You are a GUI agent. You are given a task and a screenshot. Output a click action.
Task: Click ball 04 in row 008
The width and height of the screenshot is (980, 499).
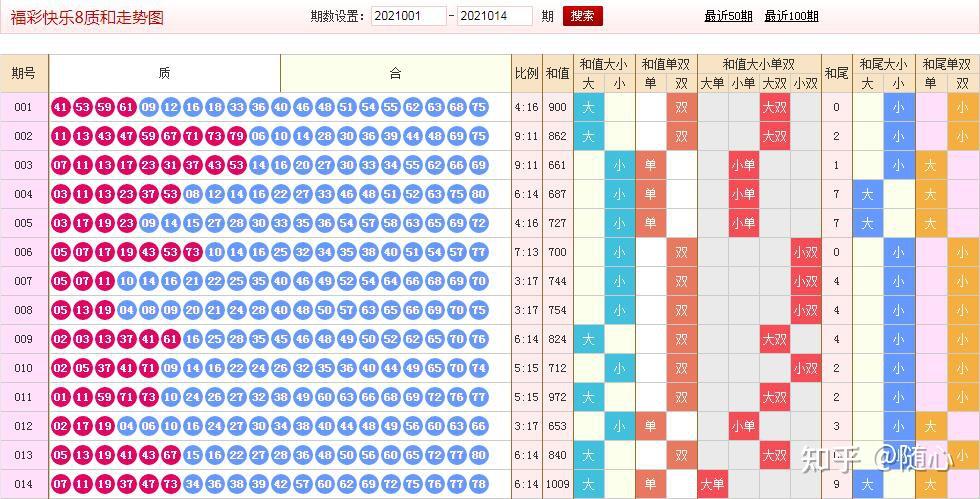[x=127, y=310]
